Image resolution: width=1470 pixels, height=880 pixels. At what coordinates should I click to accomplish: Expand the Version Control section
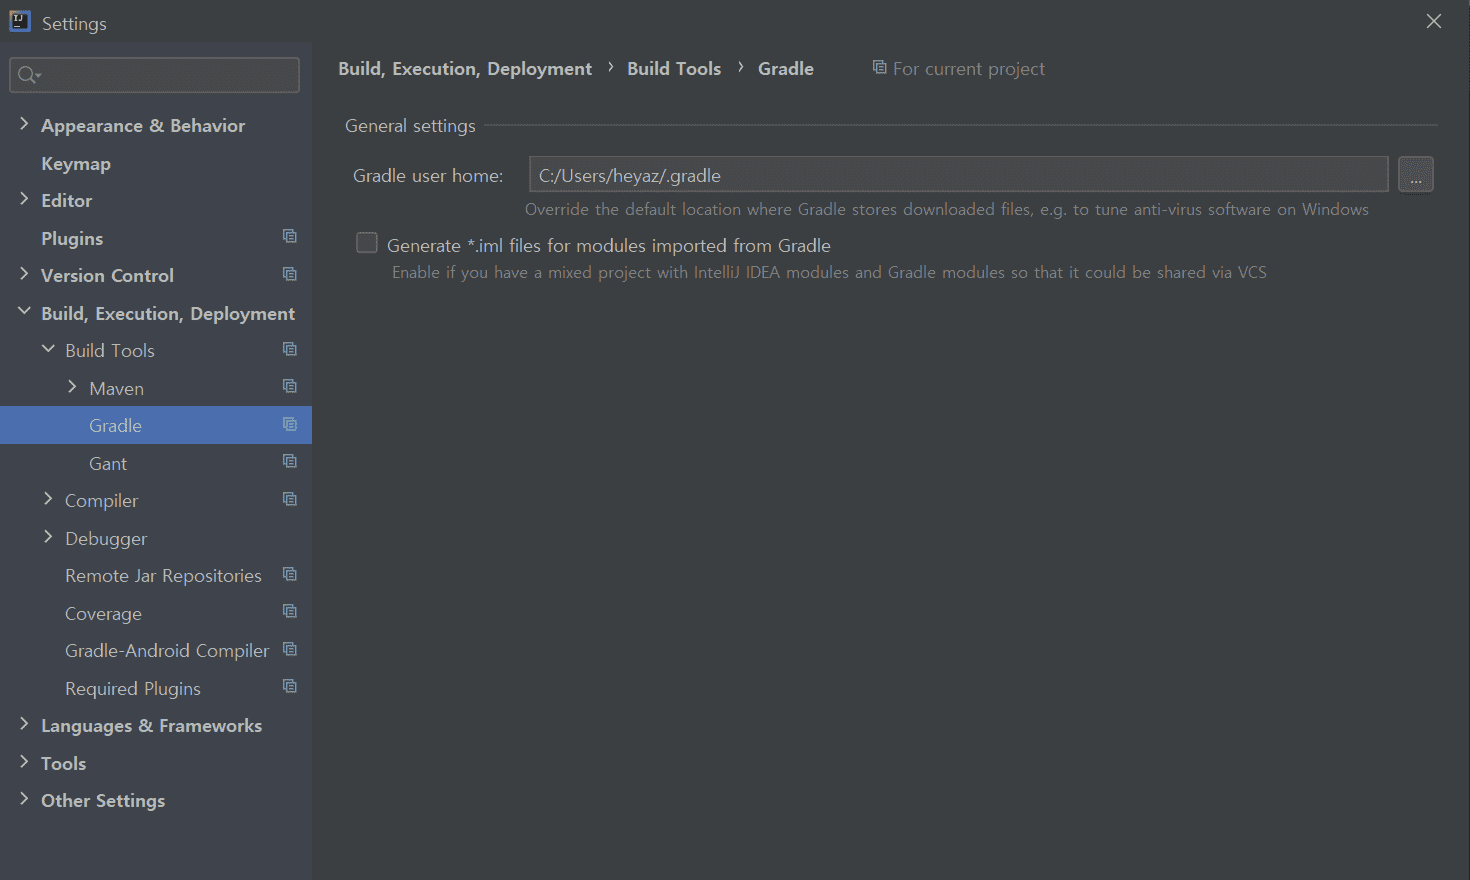tap(24, 274)
